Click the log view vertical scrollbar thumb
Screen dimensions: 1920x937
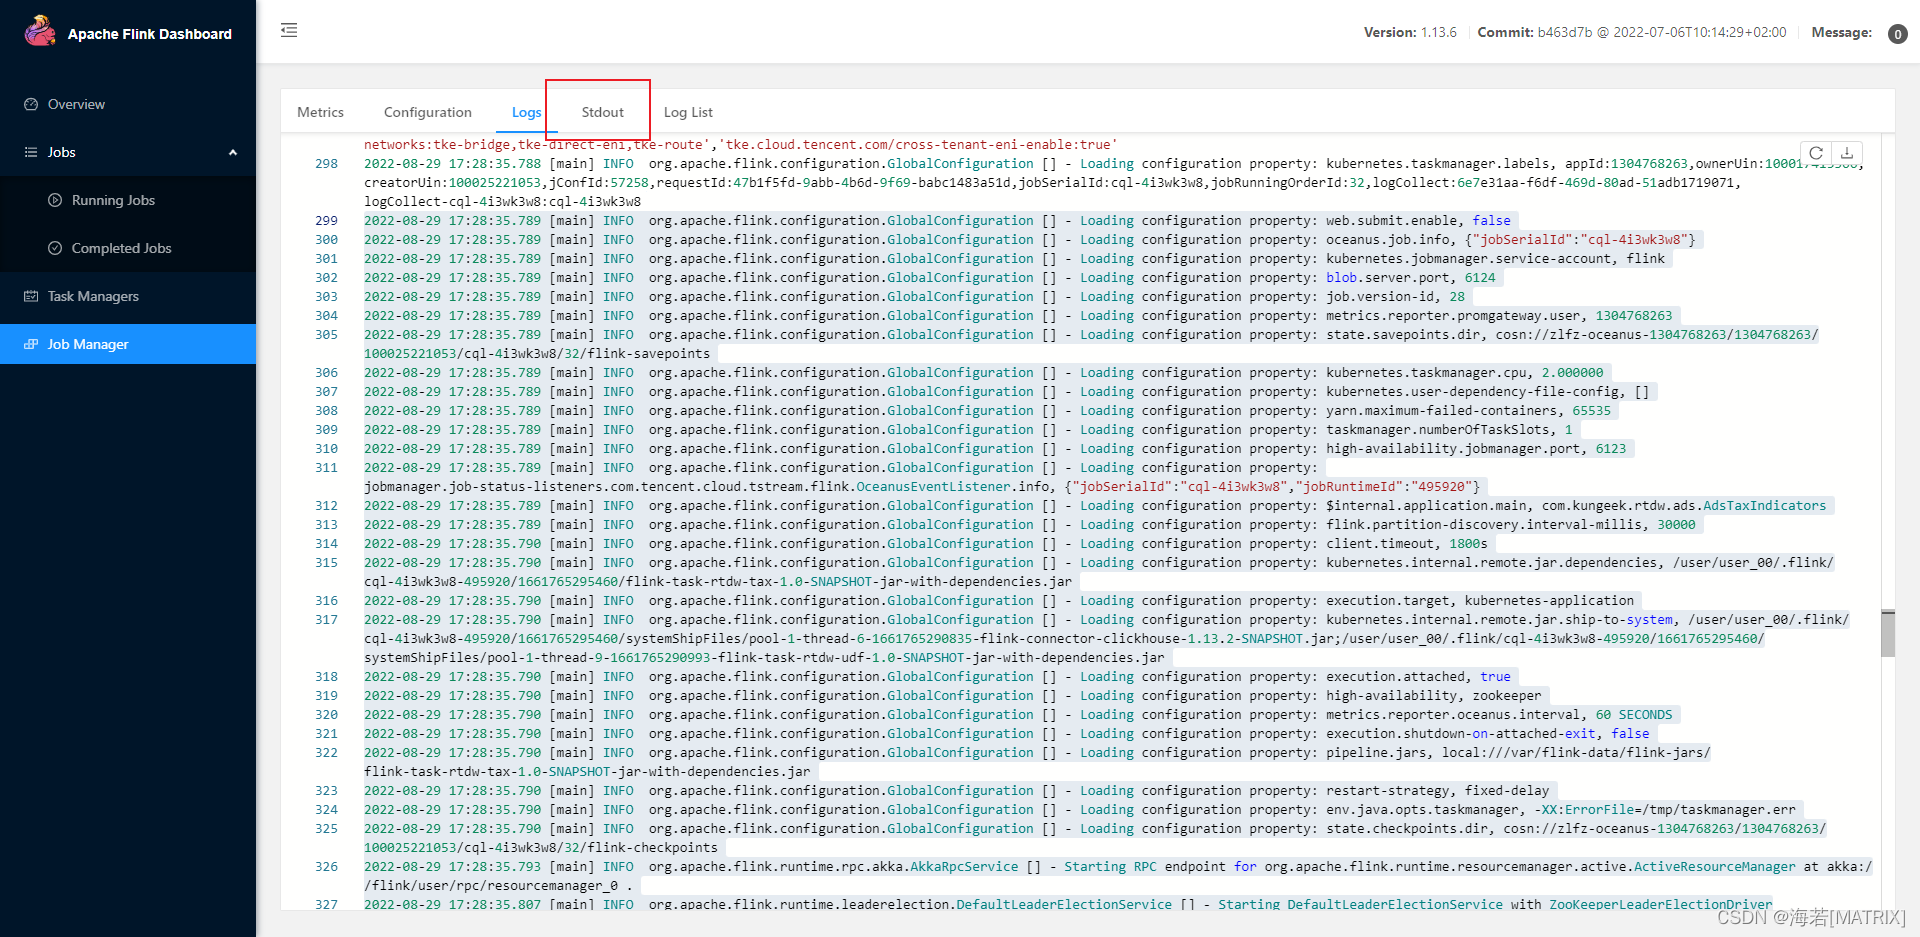1888,633
